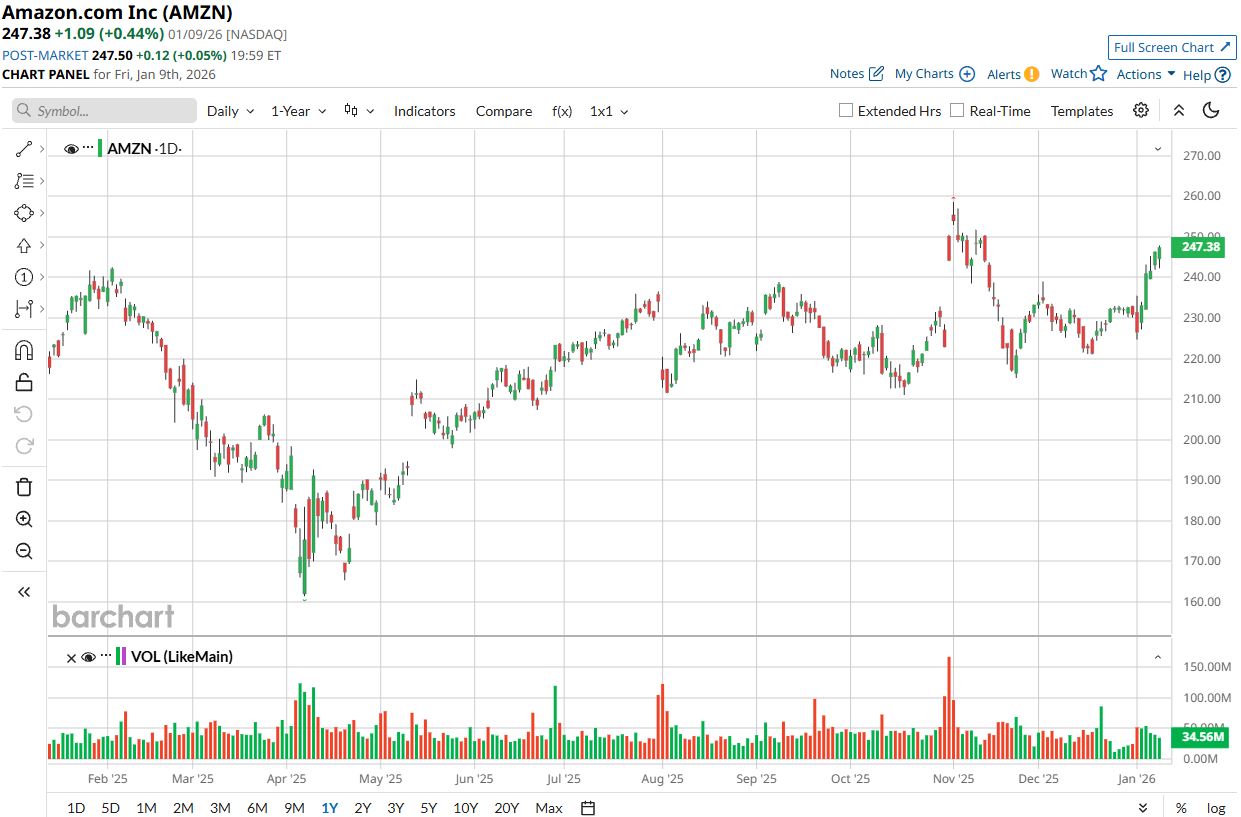Click the Alerts link
Image resolution: width=1241 pixels, height=817 pixels.
tap(1004, 74)
